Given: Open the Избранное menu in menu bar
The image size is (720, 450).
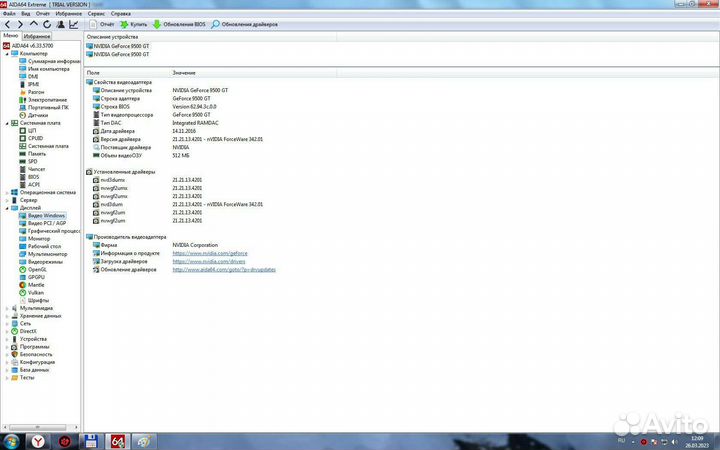Looking at the screenshot, I should pyautogui.click(x=68, y=14).
